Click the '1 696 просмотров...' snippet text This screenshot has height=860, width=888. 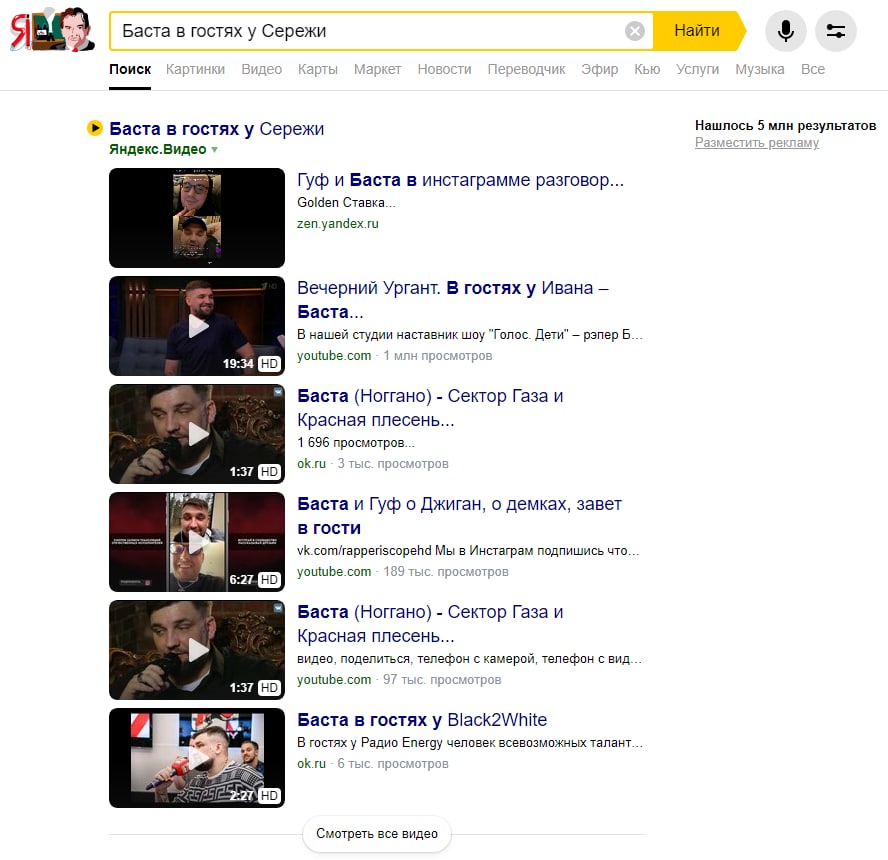(x=356, y=443)
